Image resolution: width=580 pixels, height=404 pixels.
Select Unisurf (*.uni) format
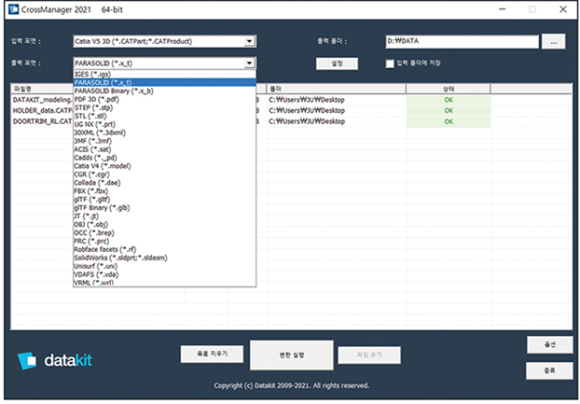165,266
